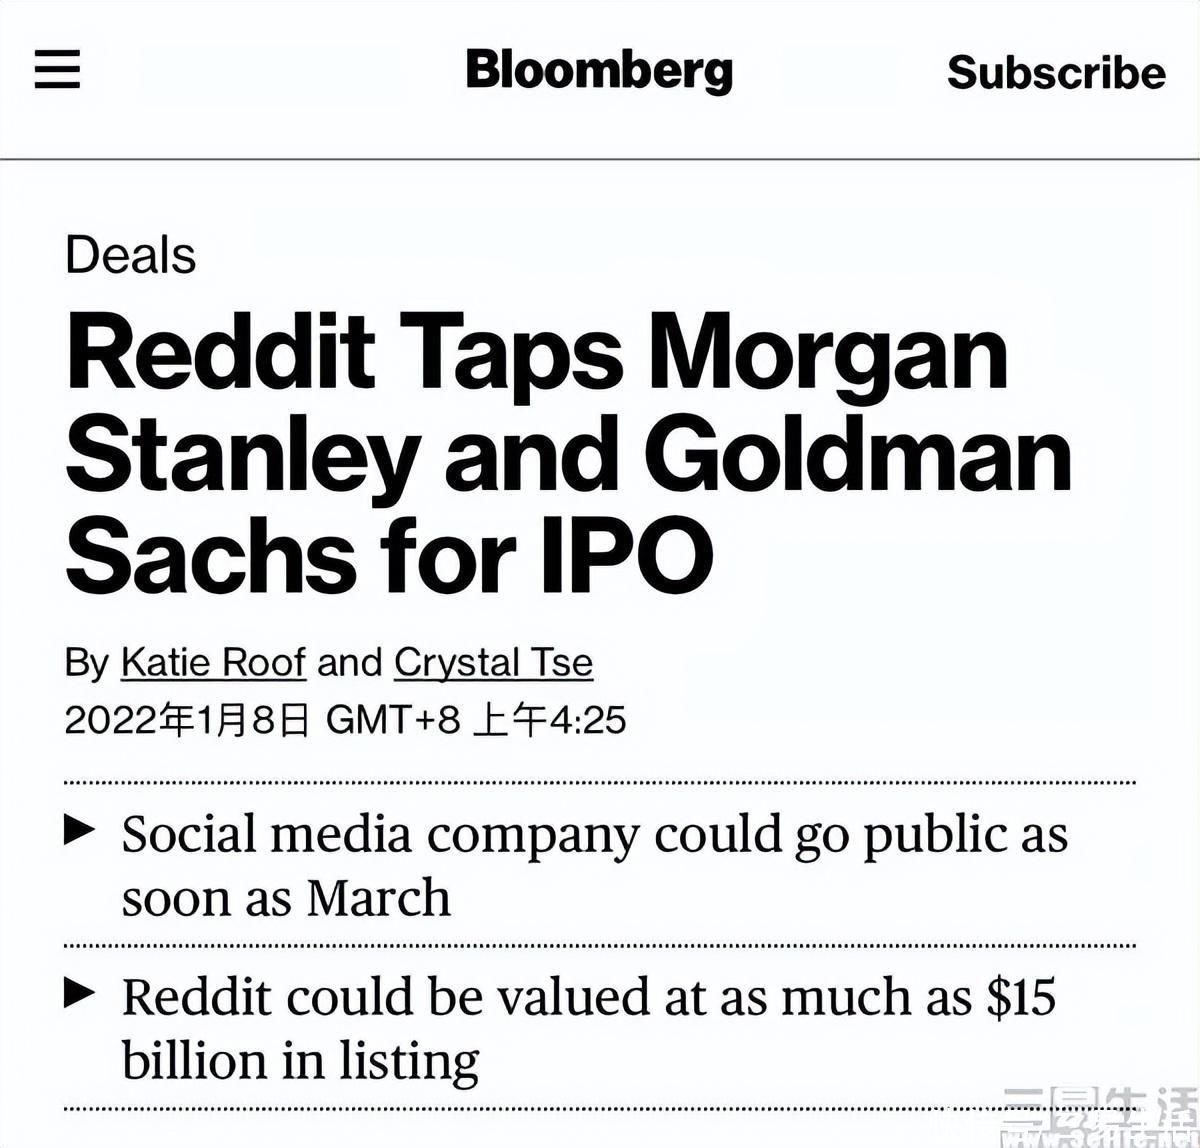
Task: Click the Subscribe button
Action: pyautogui.click(x=1056, y=72)
